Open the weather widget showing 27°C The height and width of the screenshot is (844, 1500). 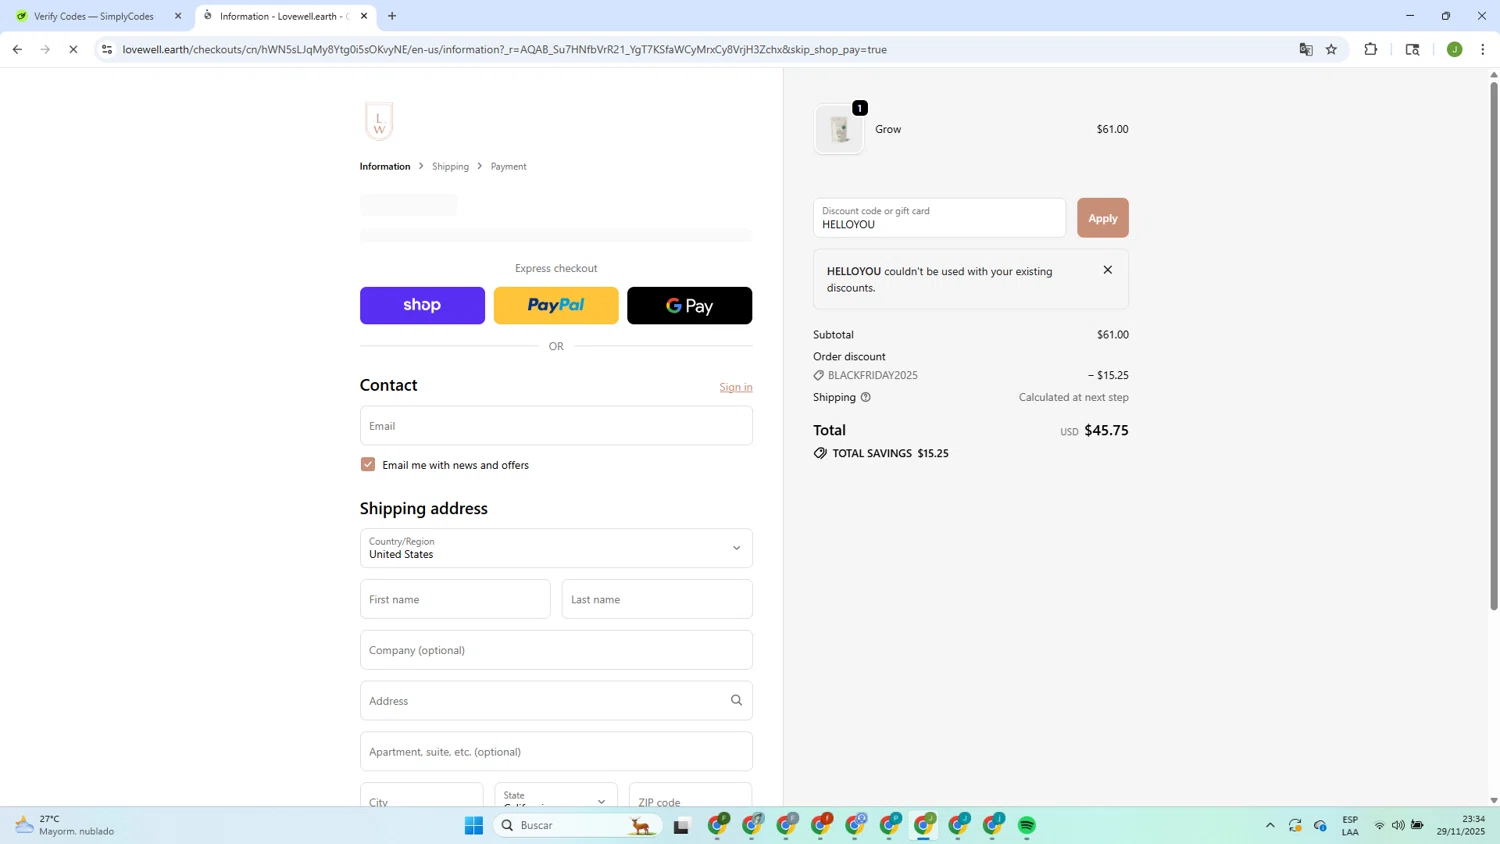64,825
